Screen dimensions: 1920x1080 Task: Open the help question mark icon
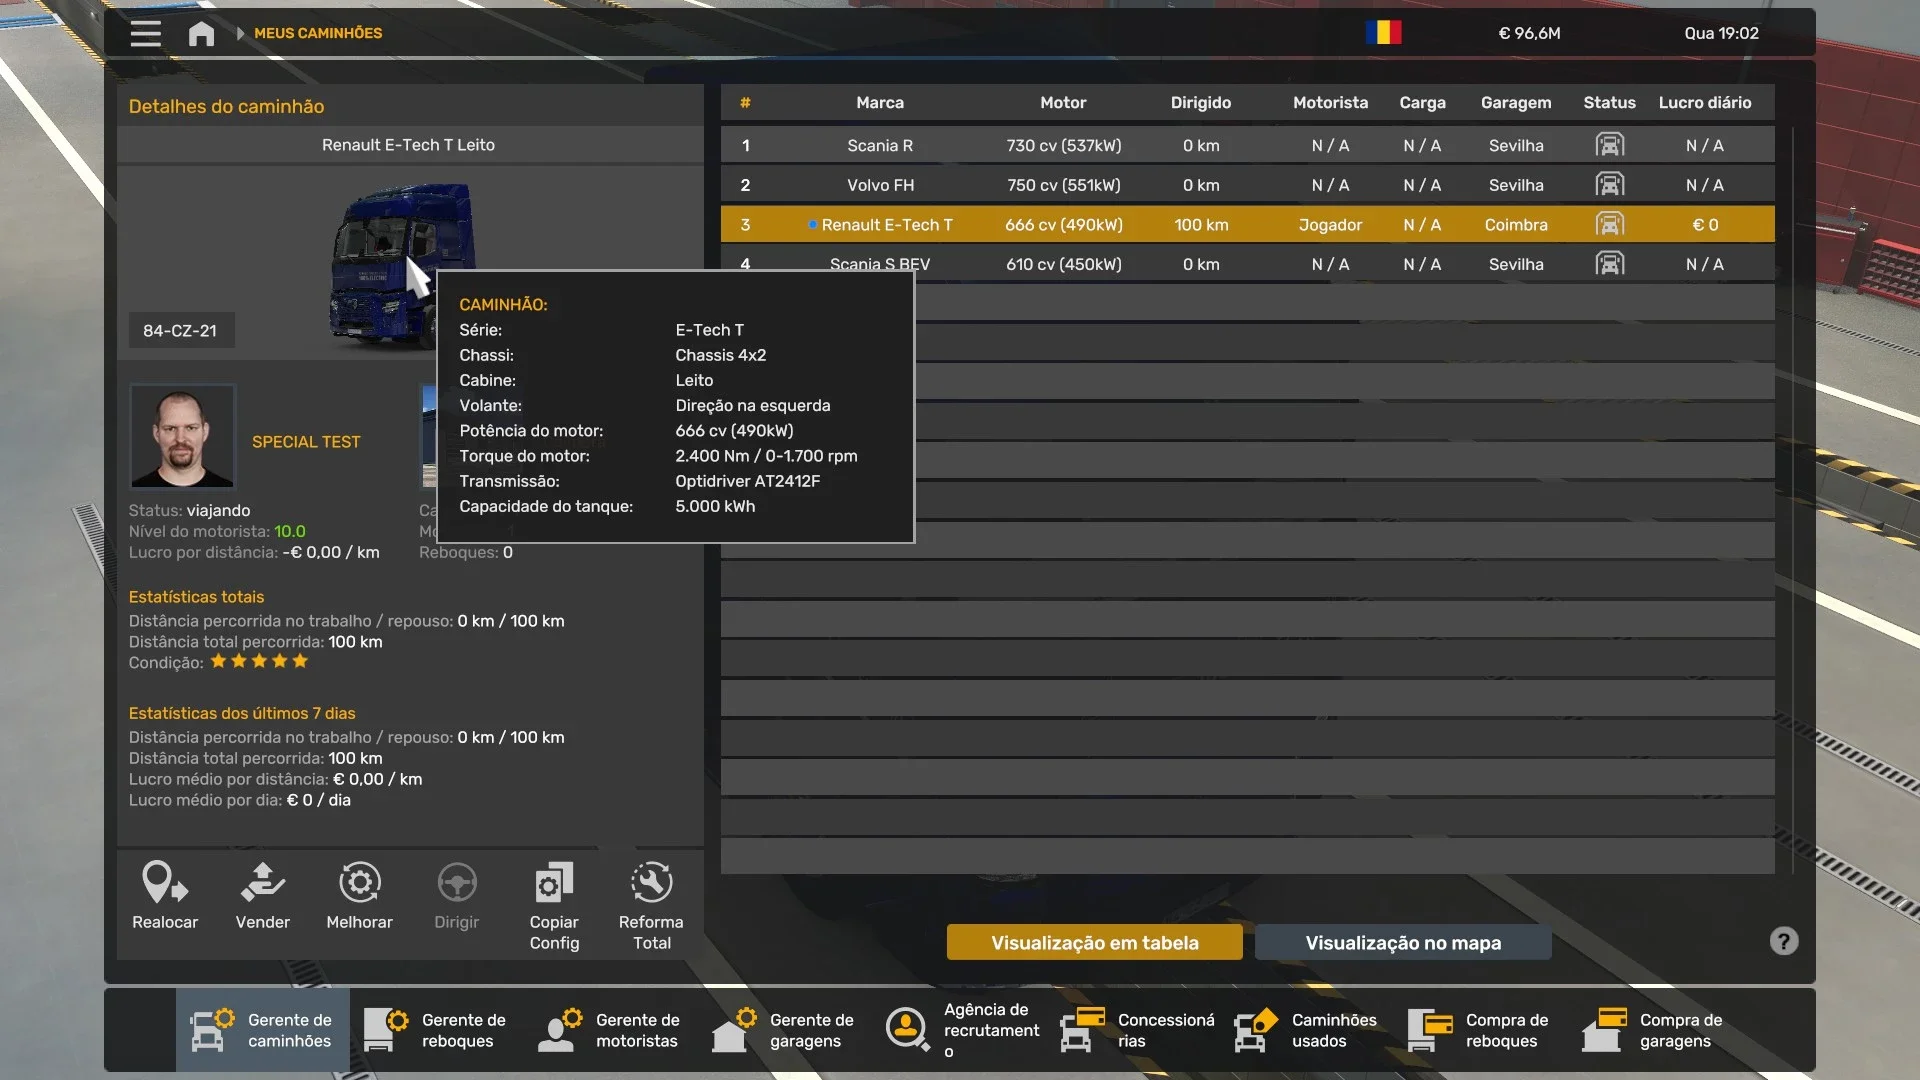[1783, 941]
